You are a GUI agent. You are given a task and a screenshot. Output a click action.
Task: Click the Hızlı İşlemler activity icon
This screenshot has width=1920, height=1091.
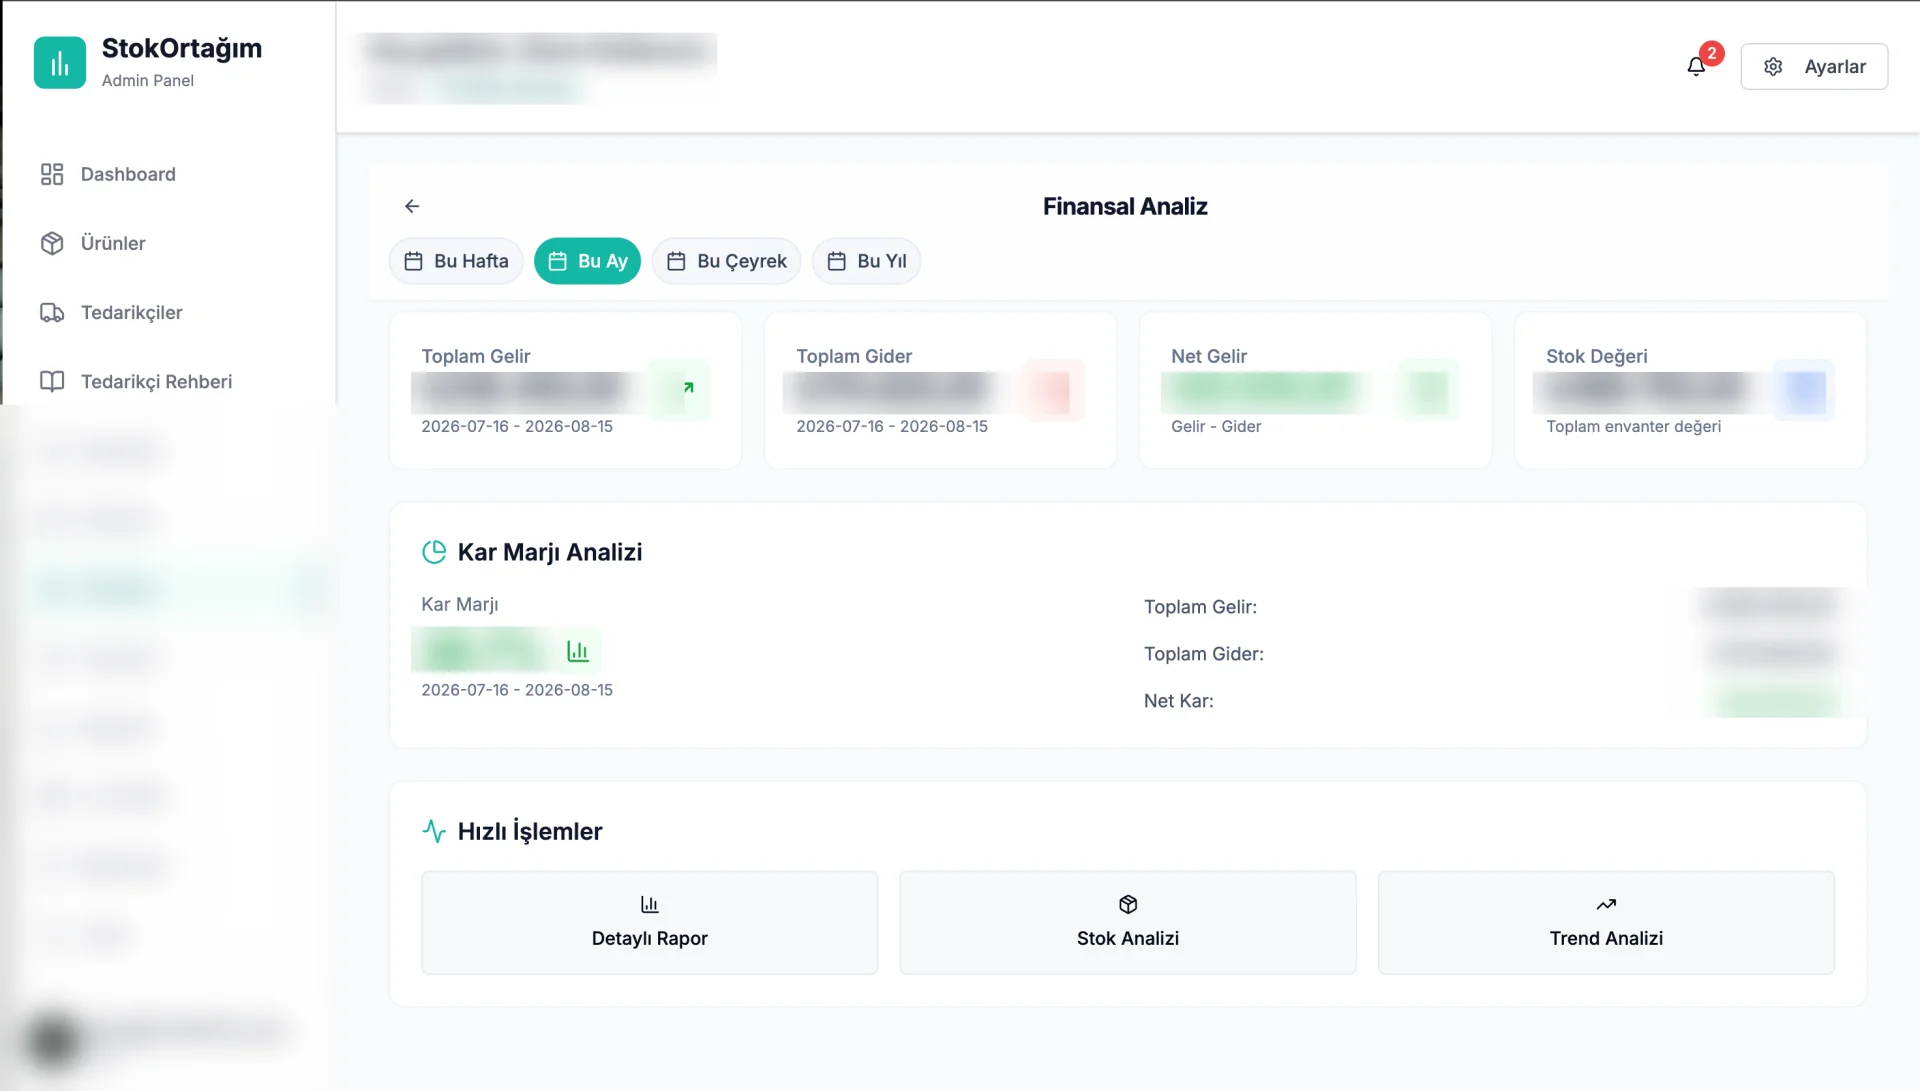click(434, 831)
